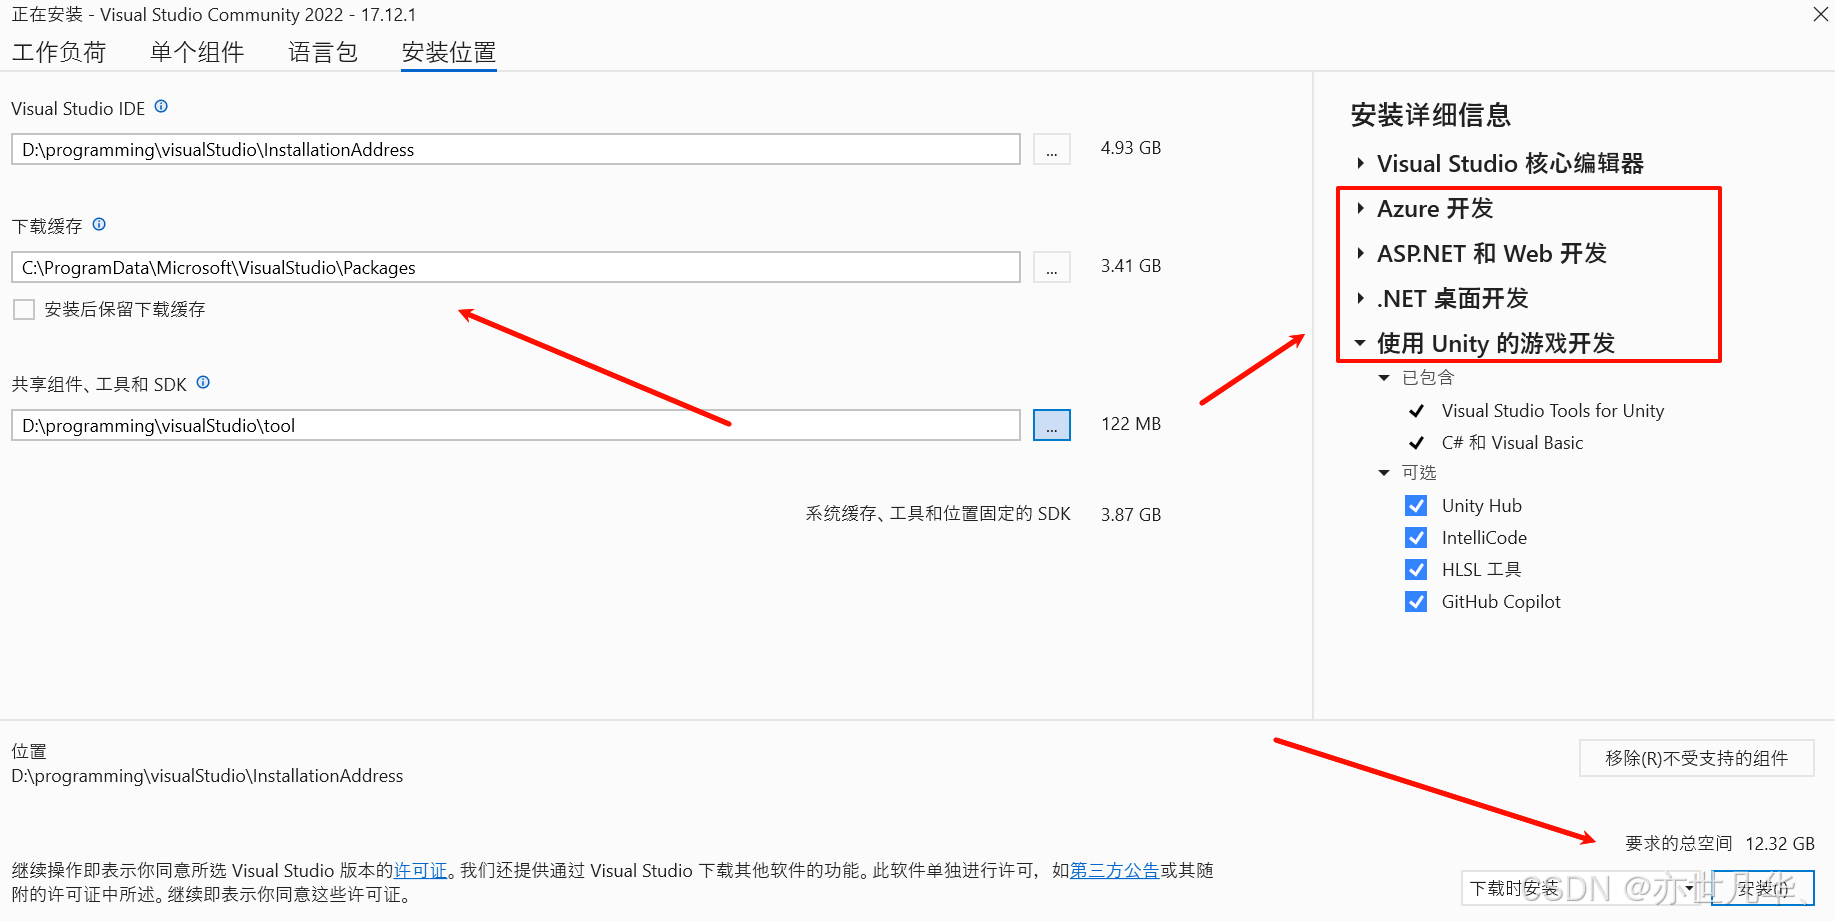Open the 第三方公告 link
Screen dimensions: 1835x921
[1114, 871]
